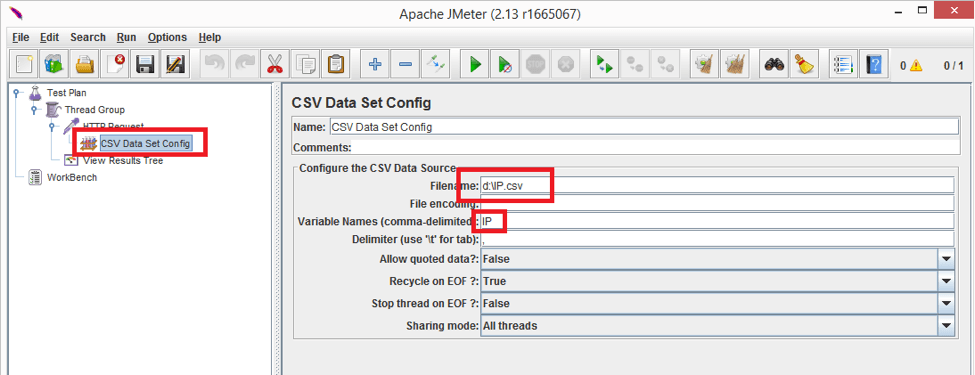
Task: Collapse all nodes with minus icon
Action: (x=405, y=63)
